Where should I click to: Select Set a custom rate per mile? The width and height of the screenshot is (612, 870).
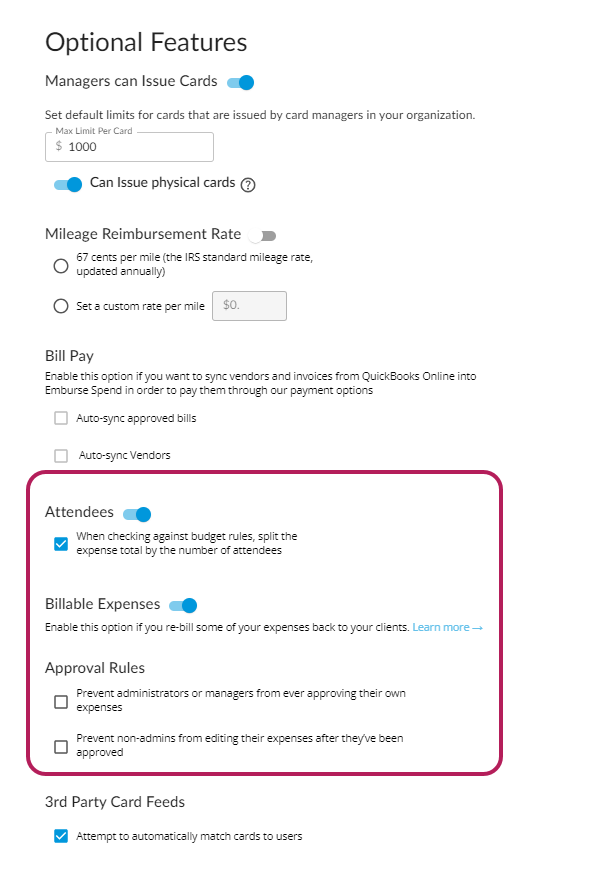click(61, 306)
